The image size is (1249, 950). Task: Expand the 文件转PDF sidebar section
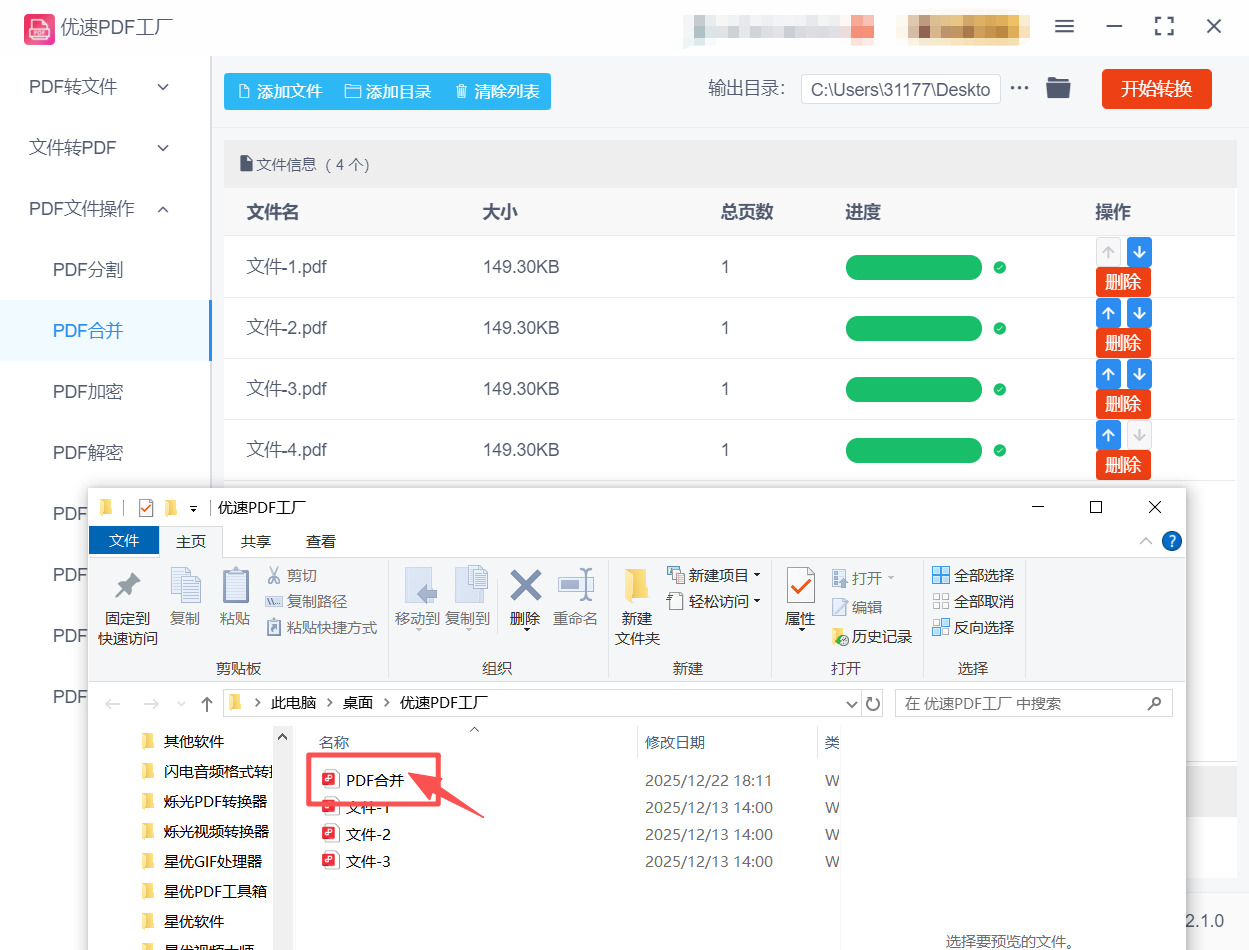[105, 148]
